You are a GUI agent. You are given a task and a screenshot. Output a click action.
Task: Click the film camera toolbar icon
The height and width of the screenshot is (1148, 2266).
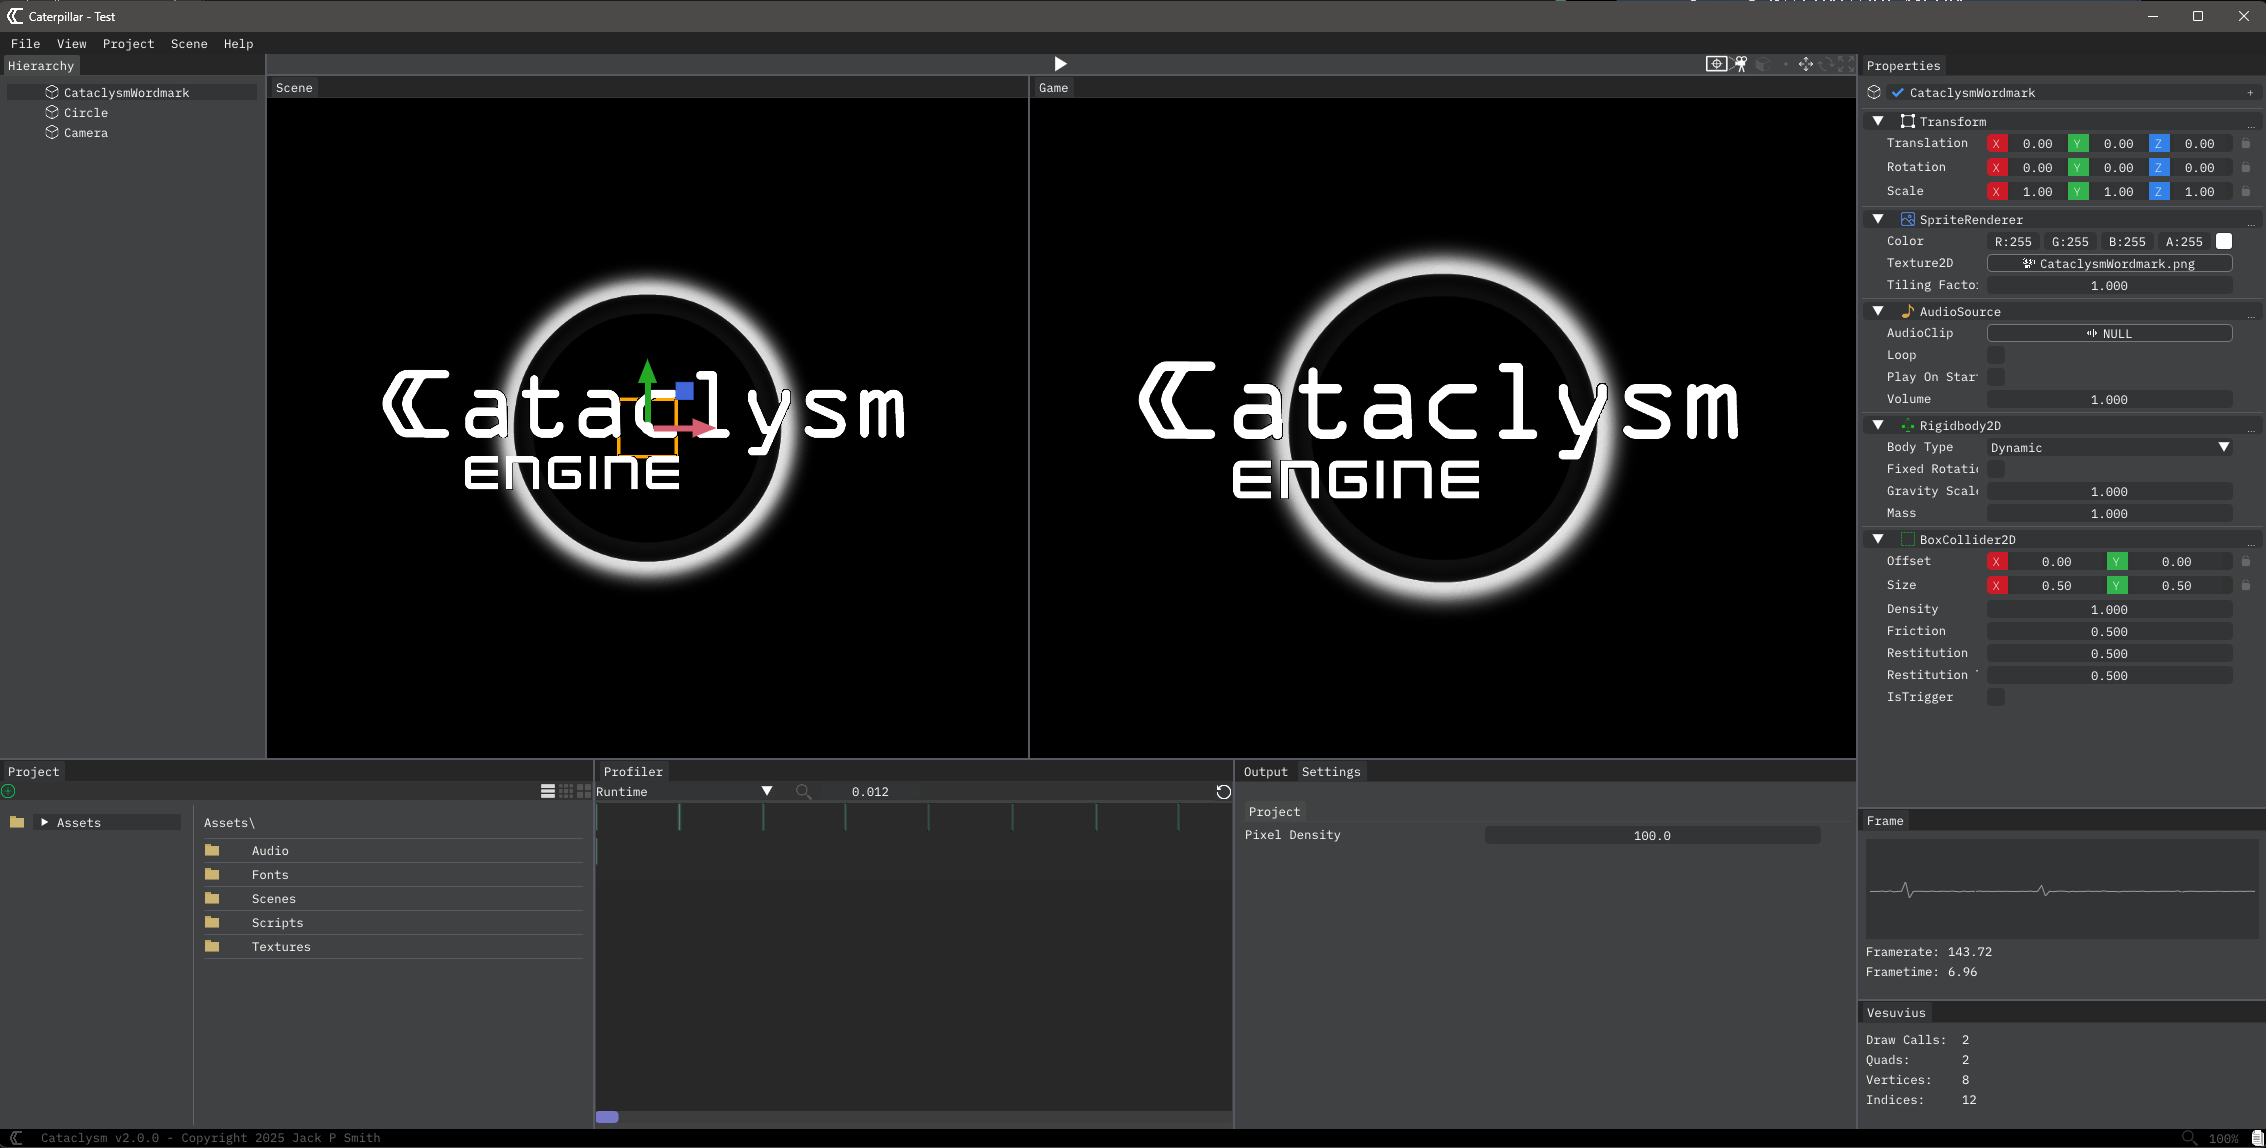tap(1740, 64)
